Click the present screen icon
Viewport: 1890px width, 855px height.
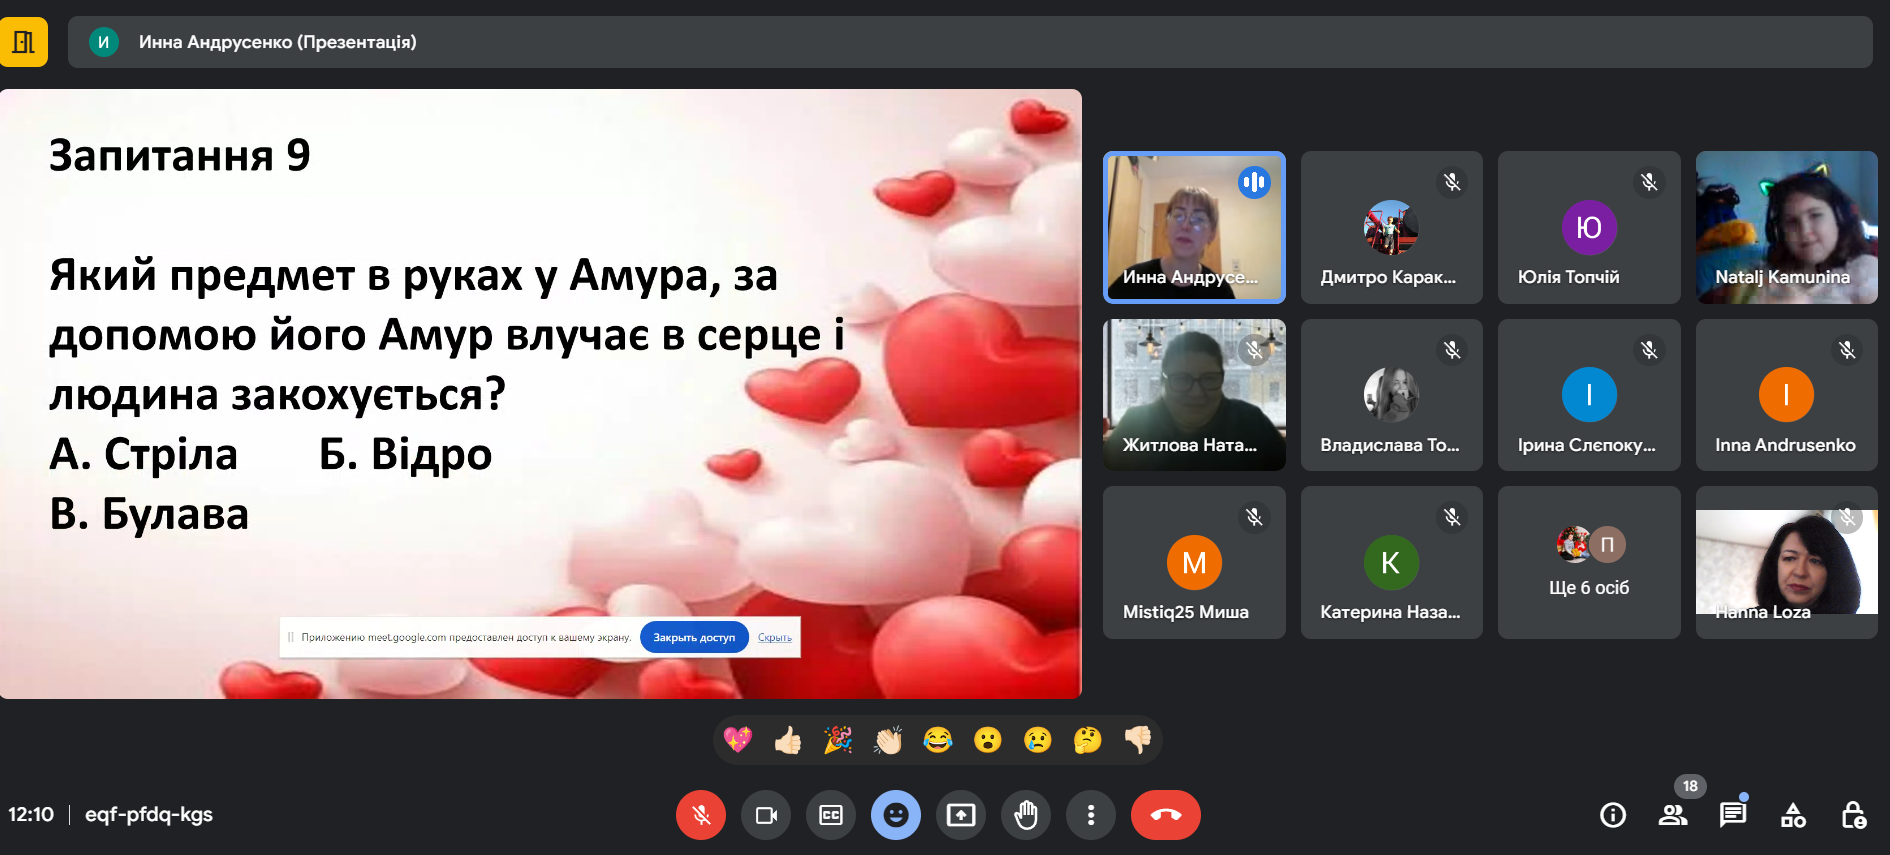pos(961,815)
